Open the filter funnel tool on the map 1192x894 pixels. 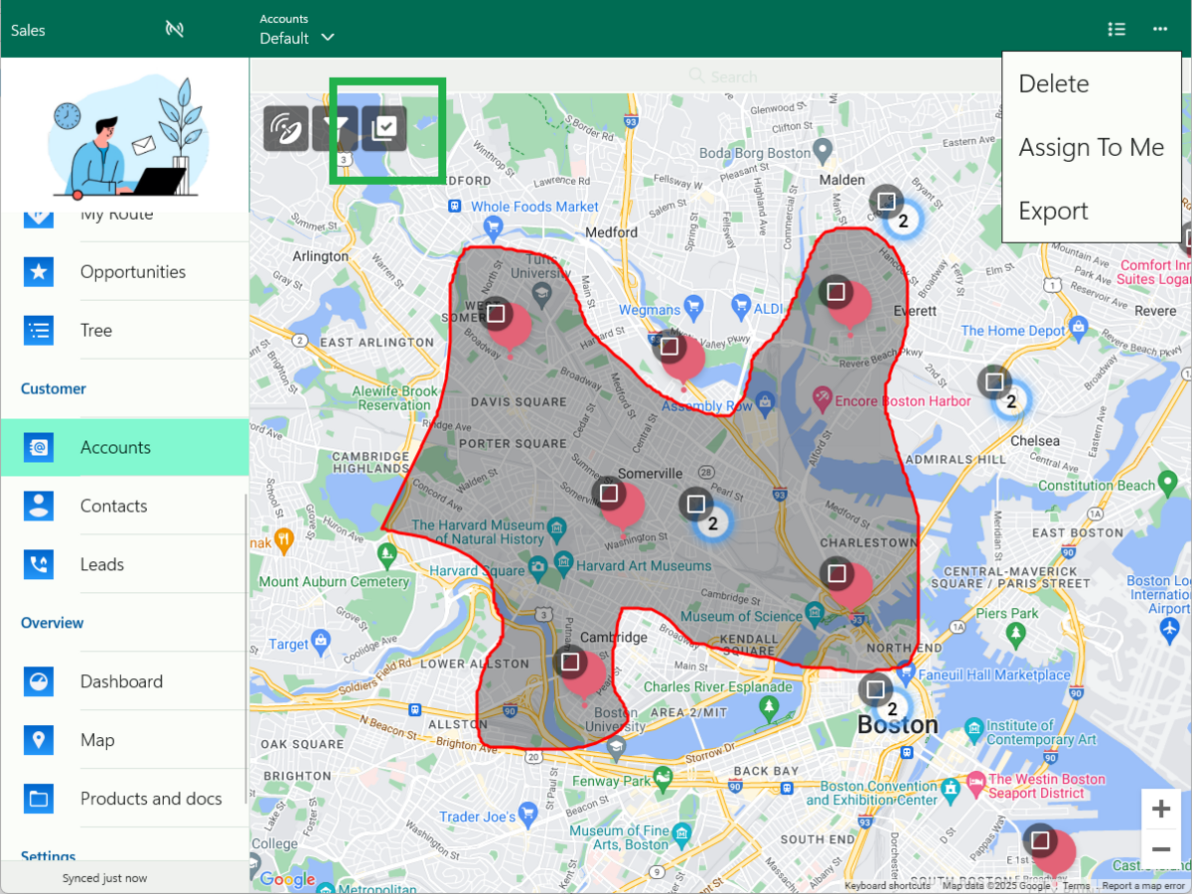click(335, 128)
